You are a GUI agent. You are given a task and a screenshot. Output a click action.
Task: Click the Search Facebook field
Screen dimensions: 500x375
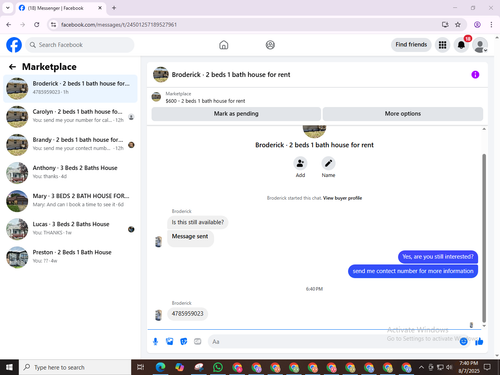click(80, 45)
